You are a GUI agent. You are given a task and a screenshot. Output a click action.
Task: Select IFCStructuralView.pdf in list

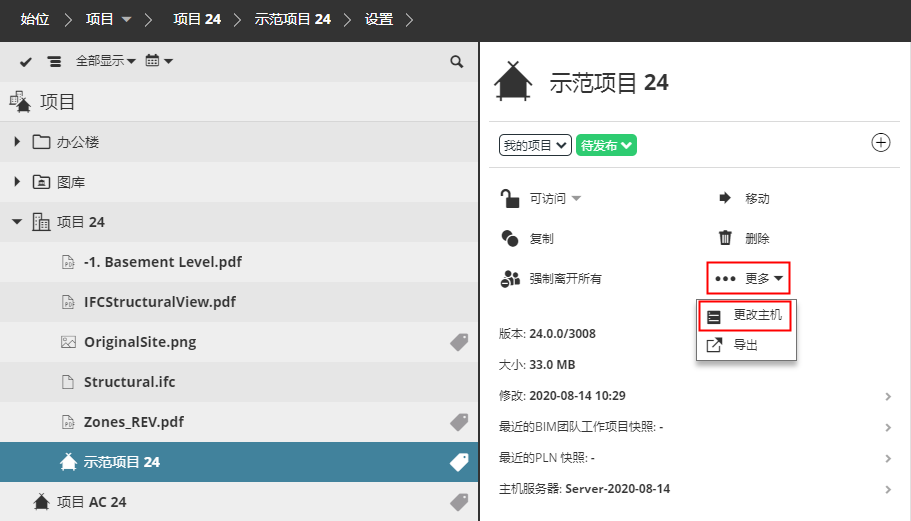239,302
